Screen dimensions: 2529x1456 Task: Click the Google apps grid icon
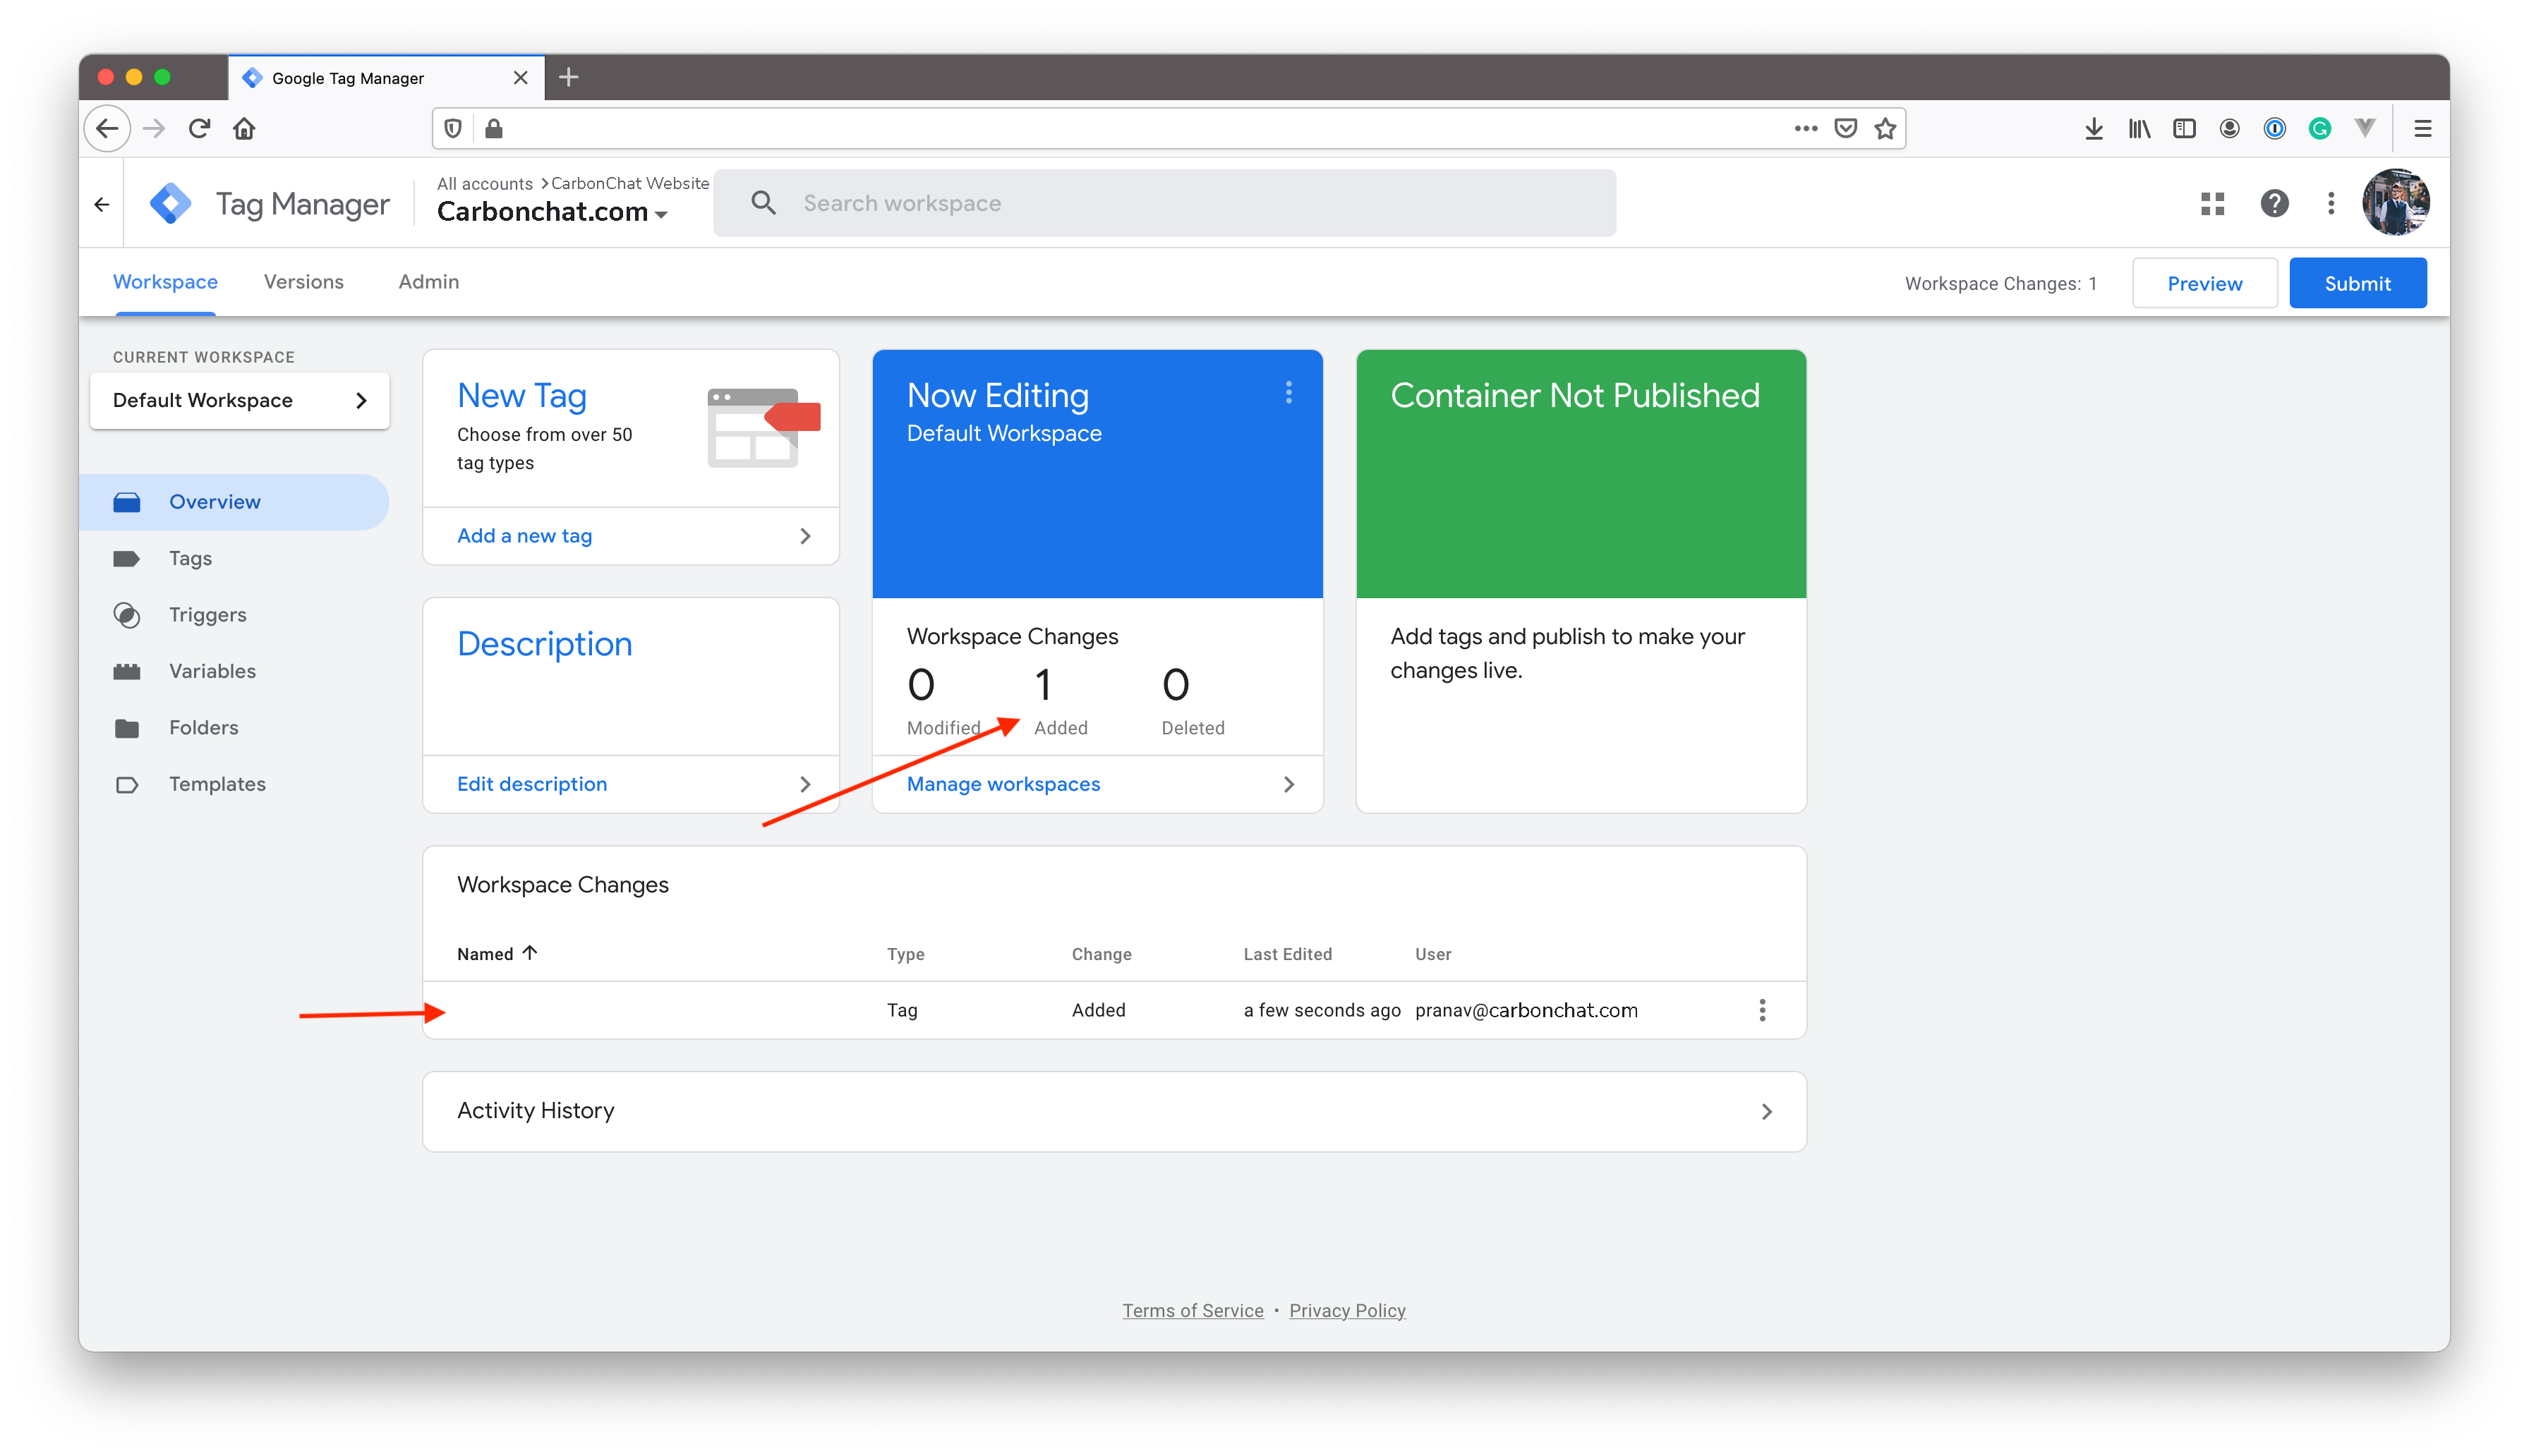[2212, 204]
